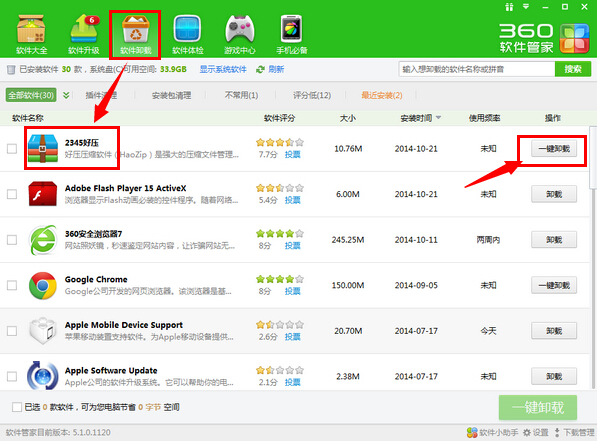Click the large green 一键卸载 button
This screenshot has height=441, width=597.
click(x=538, y=407)
